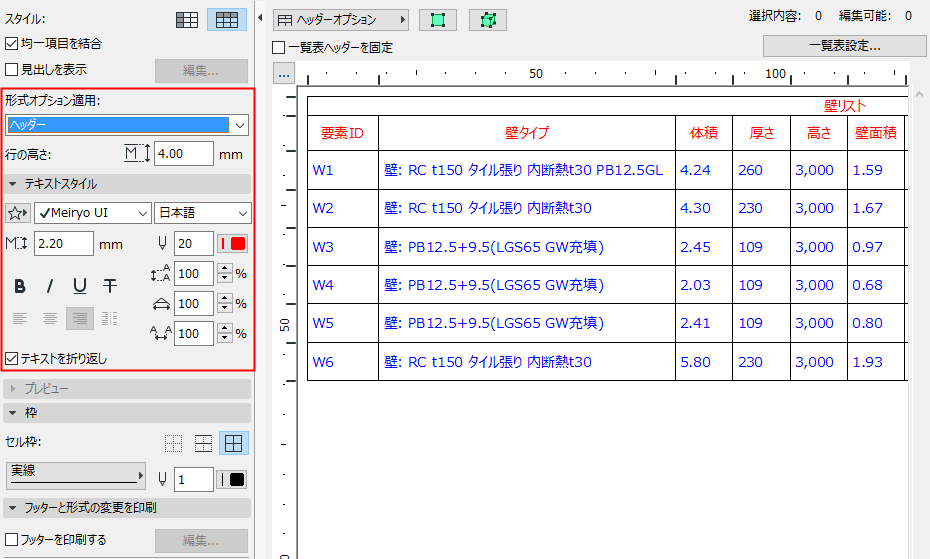Image resolution: width=930 pixels, height=559 pixels.
Task: Collapse the 枠 section
Action: 127,413
